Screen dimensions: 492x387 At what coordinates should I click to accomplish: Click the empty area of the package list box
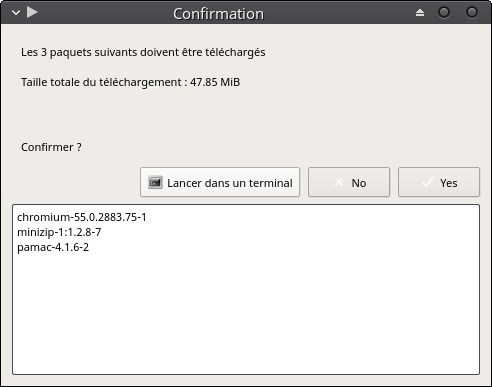pos(246,313)
